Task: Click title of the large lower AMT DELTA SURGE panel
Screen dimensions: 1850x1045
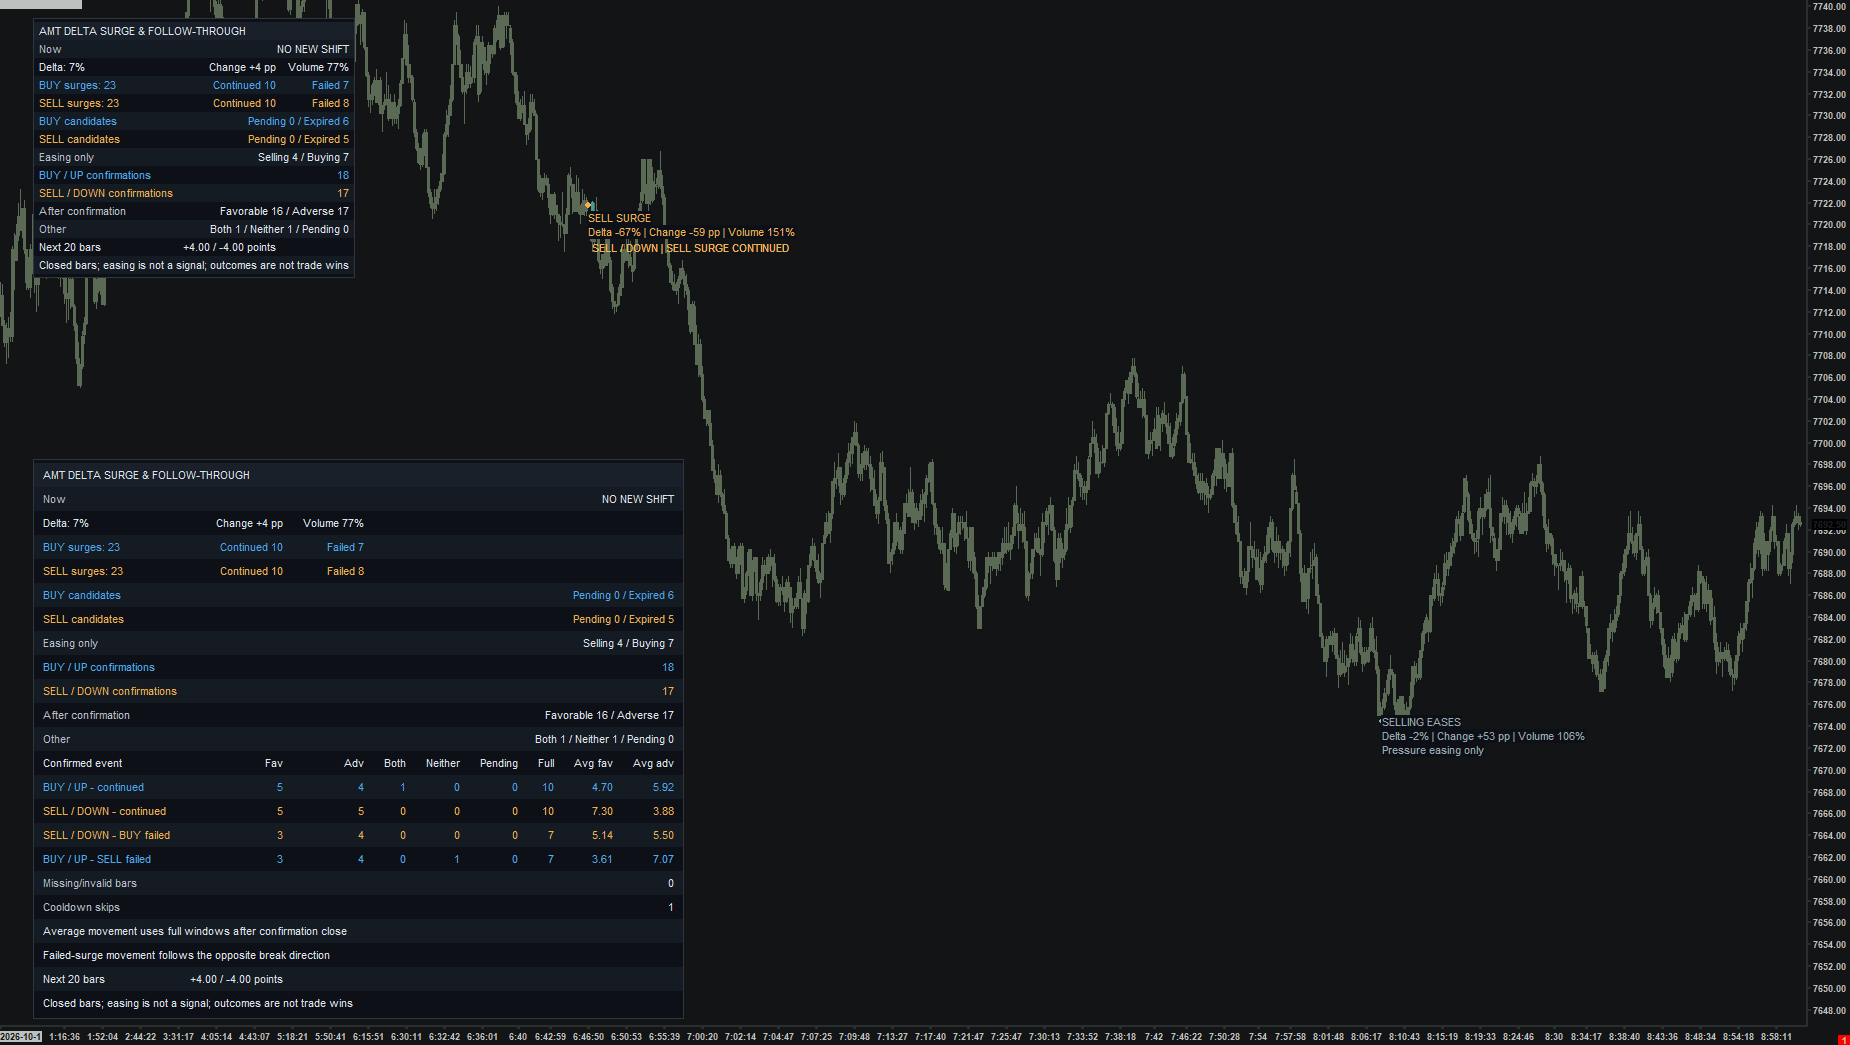Action: (x=146, y=475)
